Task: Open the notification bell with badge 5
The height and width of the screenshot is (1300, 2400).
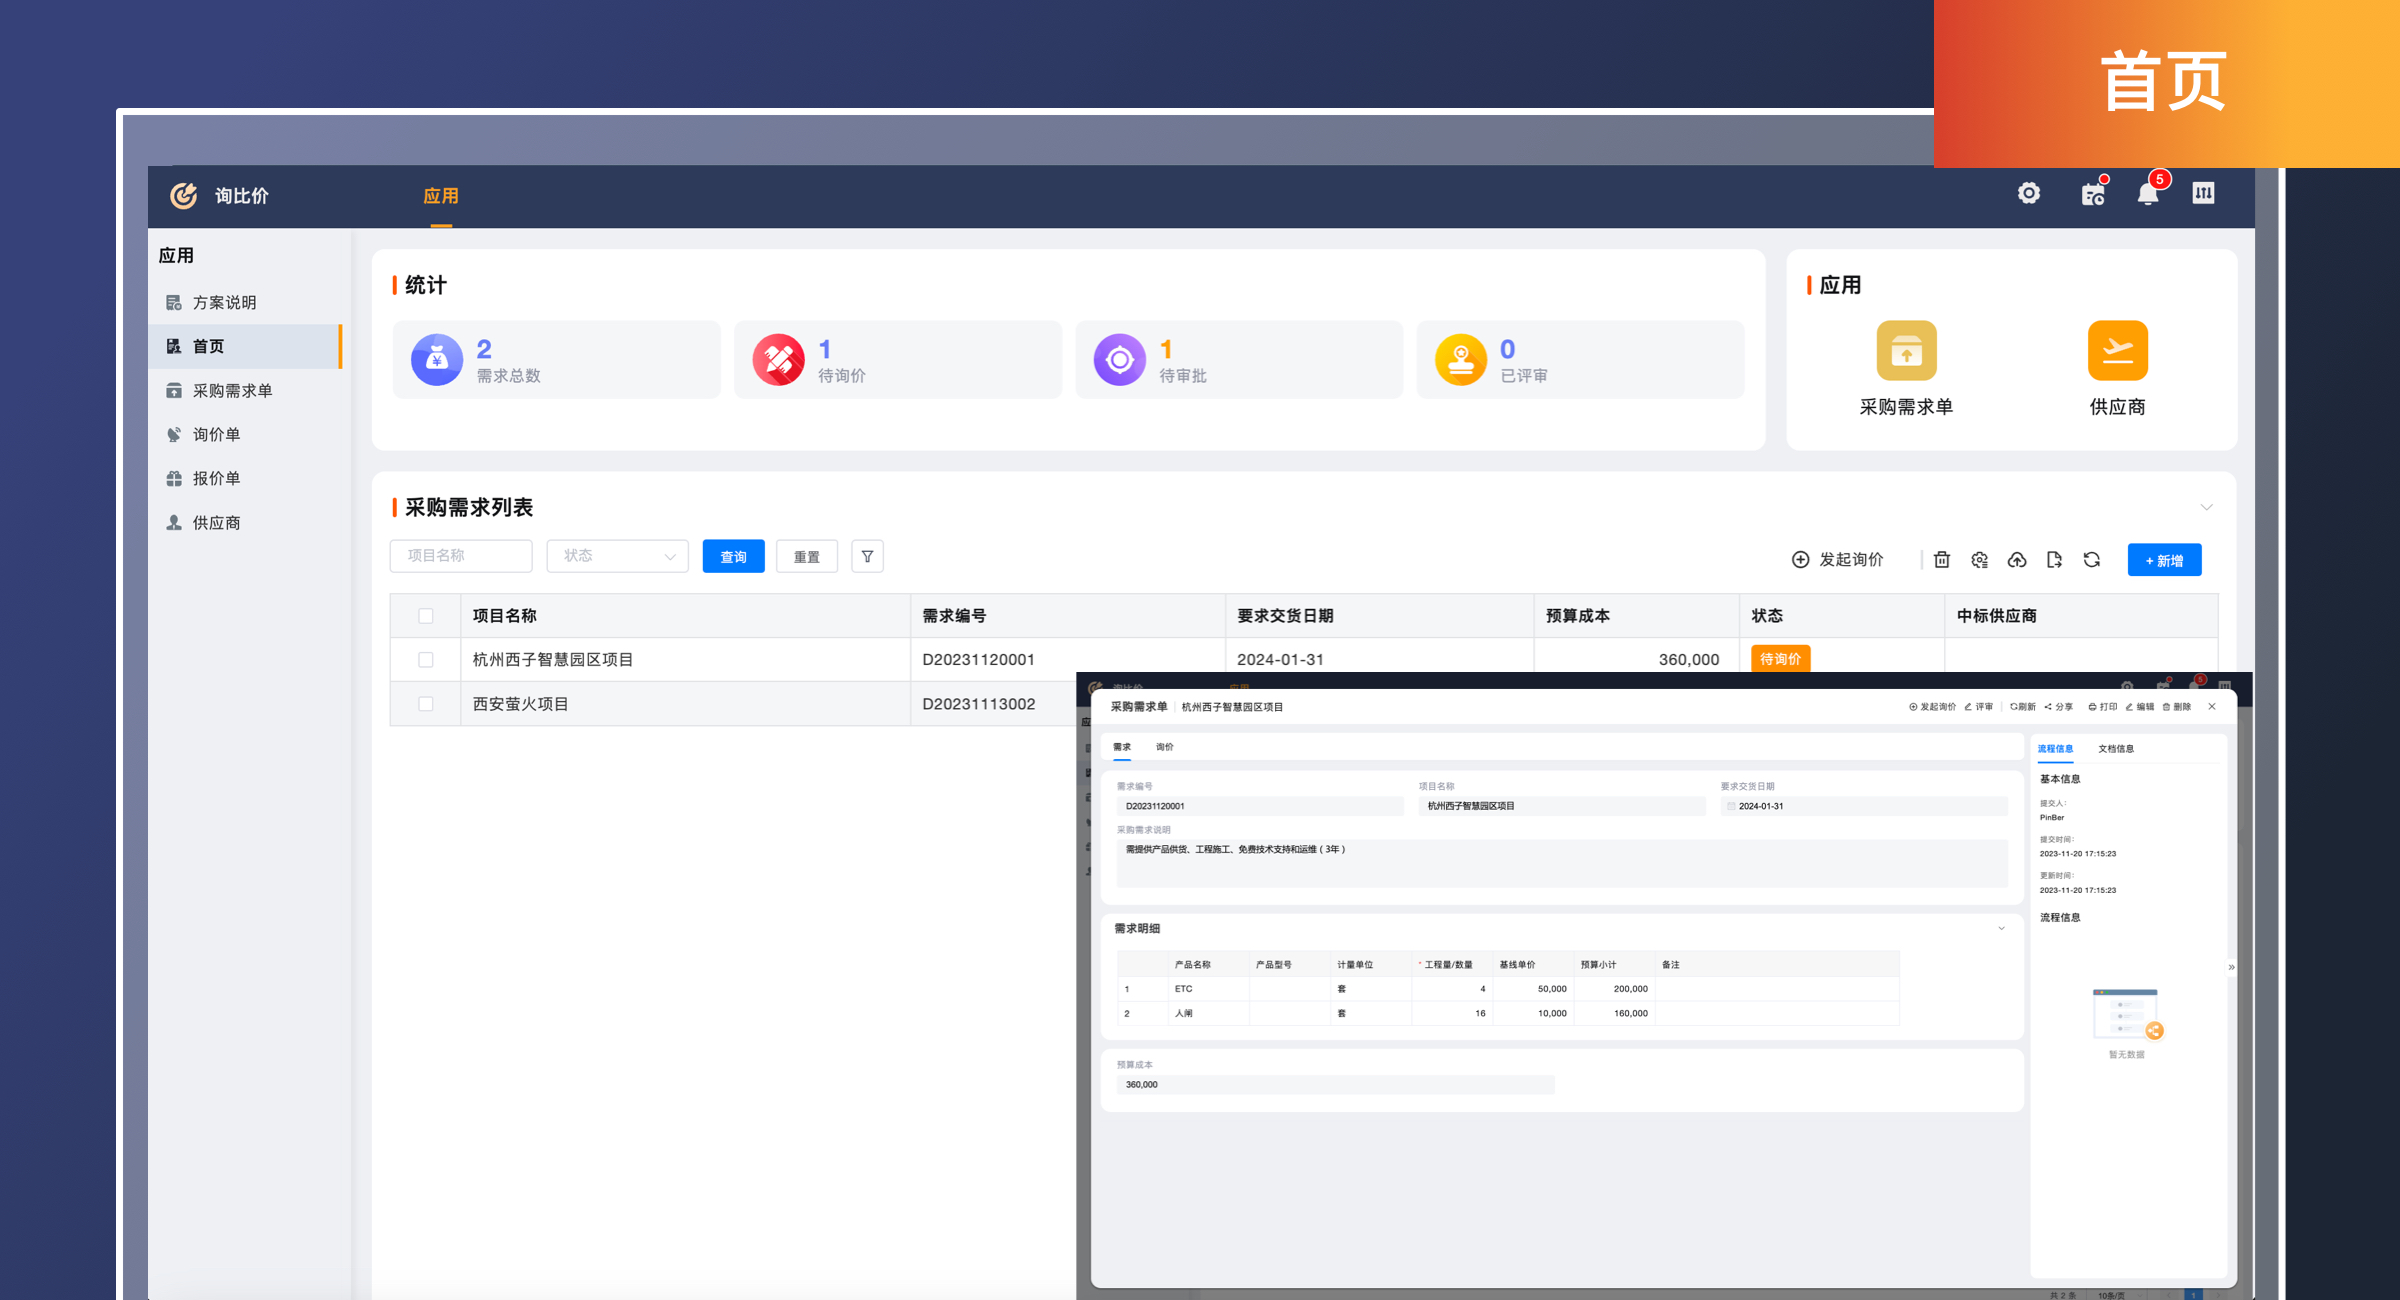Action: pyautogui.click(x=2147, y=194)
